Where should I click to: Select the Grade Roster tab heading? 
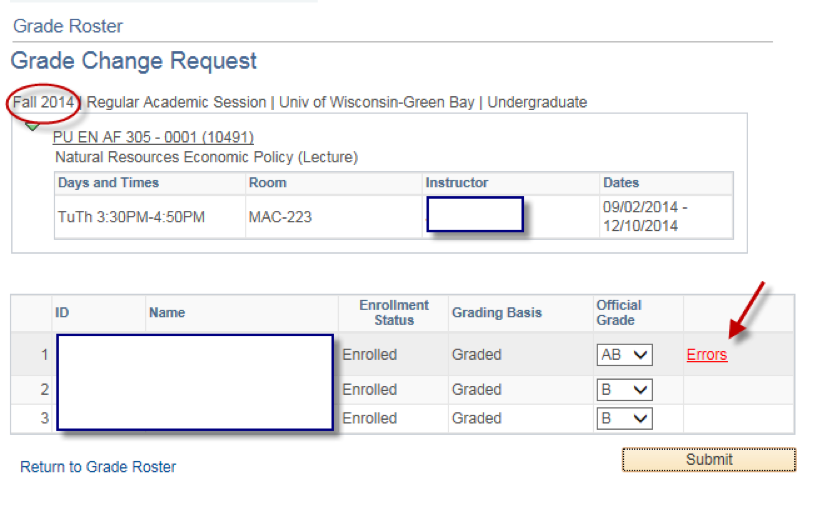pyautogui.click(x=68, y=26)
